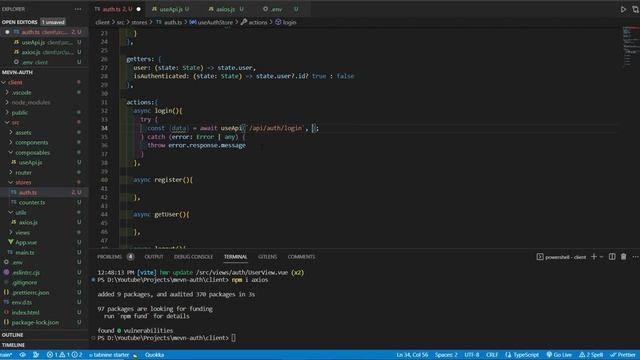The width and height of the screenshot is (640, 360).
Task: Split the terminal panel
Action: tap(612, 257)
